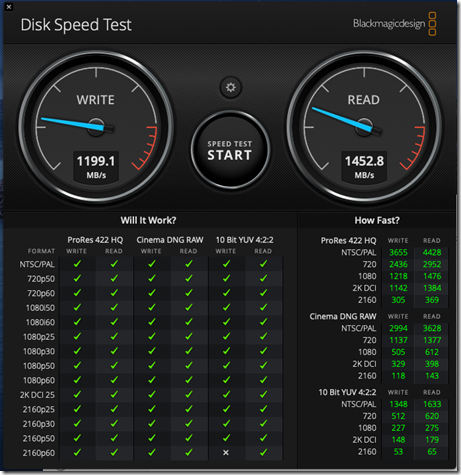The height and width of the screenshot is (475, 461).
Task: Click NTSC/PAL ProRes 422 HQ write checkmark
Action: point(77,264)
